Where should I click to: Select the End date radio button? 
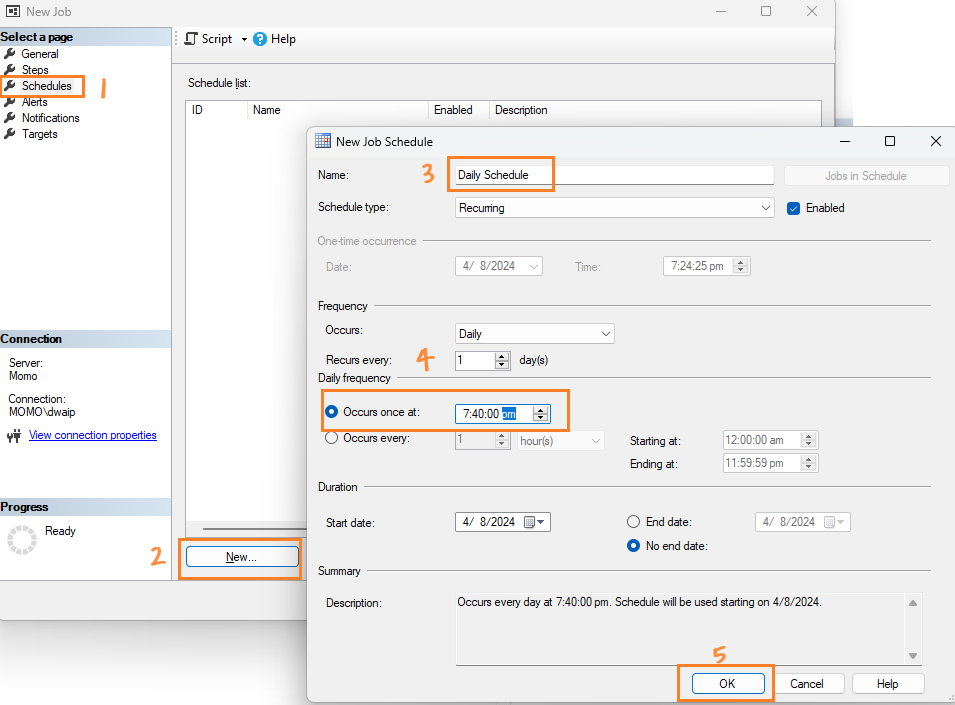633,522
